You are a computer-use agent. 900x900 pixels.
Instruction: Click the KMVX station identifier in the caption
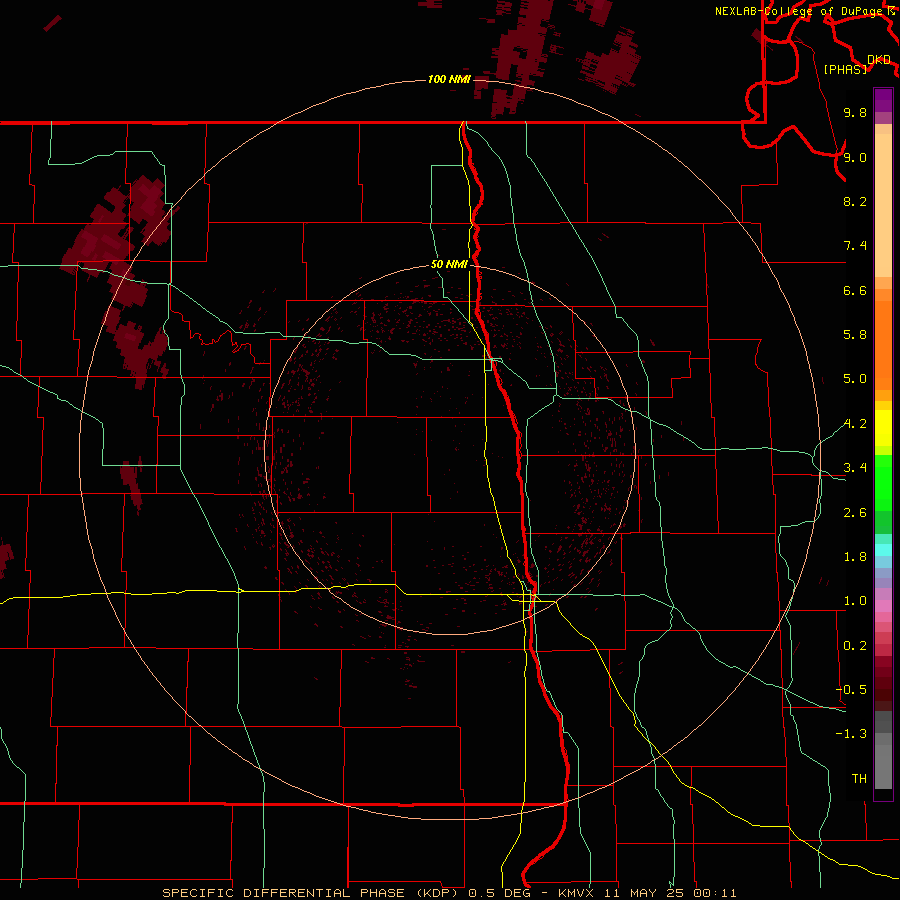575,893
